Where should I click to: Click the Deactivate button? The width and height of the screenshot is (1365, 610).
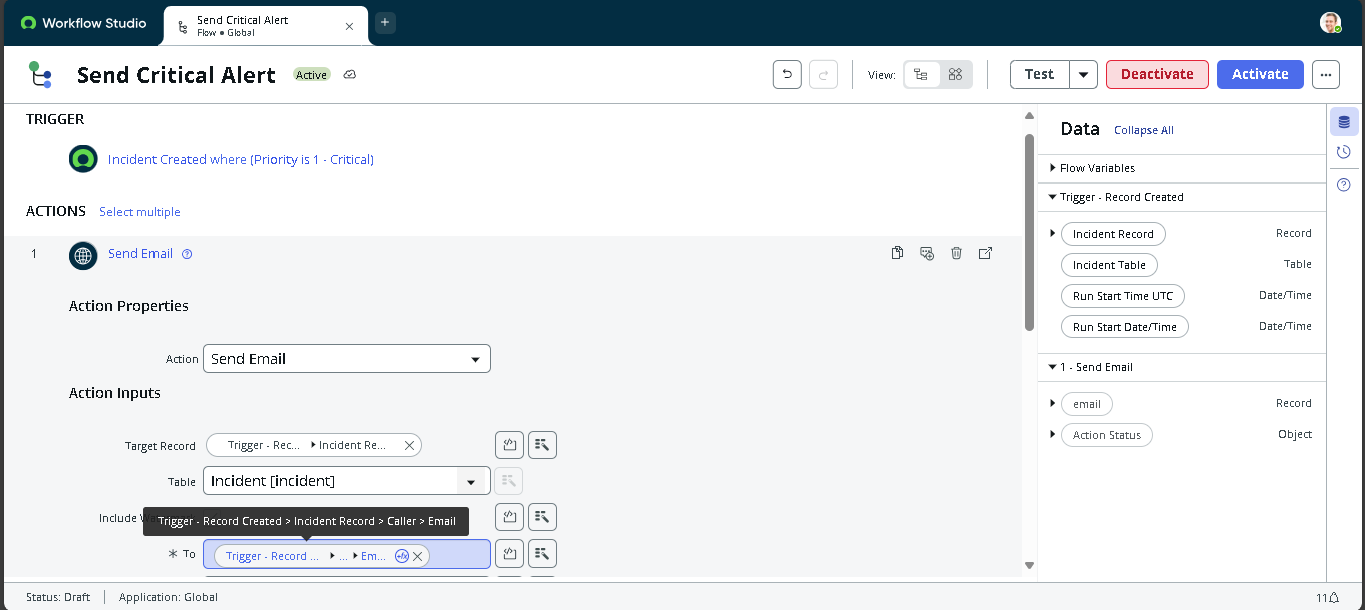(x=1157, y=74)
